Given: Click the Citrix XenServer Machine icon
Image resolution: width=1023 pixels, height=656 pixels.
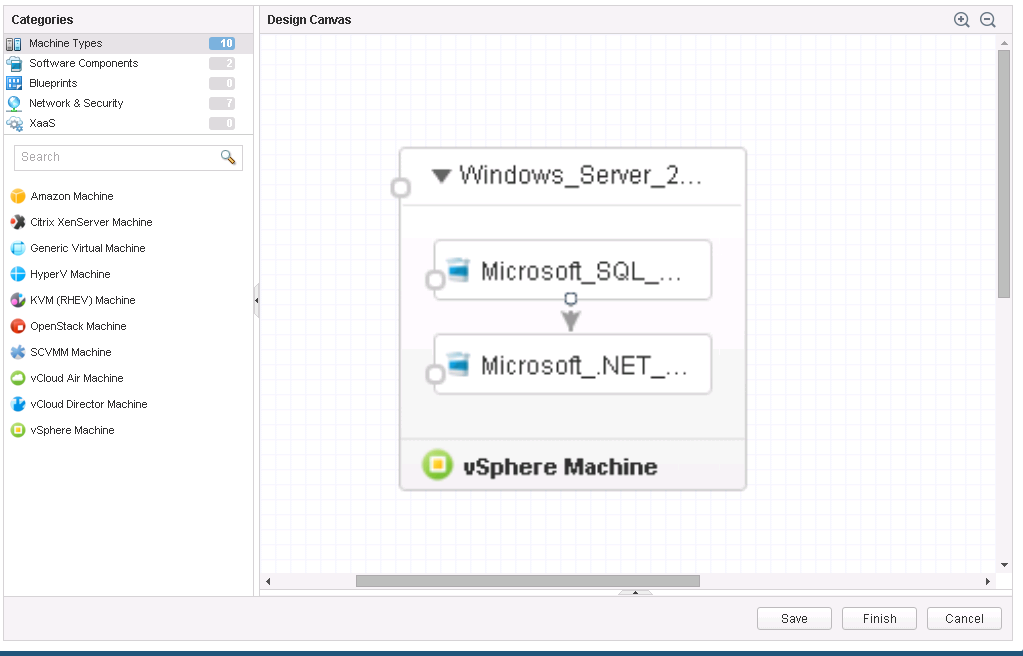Looking at the screenshot, I should click(18, 222).
